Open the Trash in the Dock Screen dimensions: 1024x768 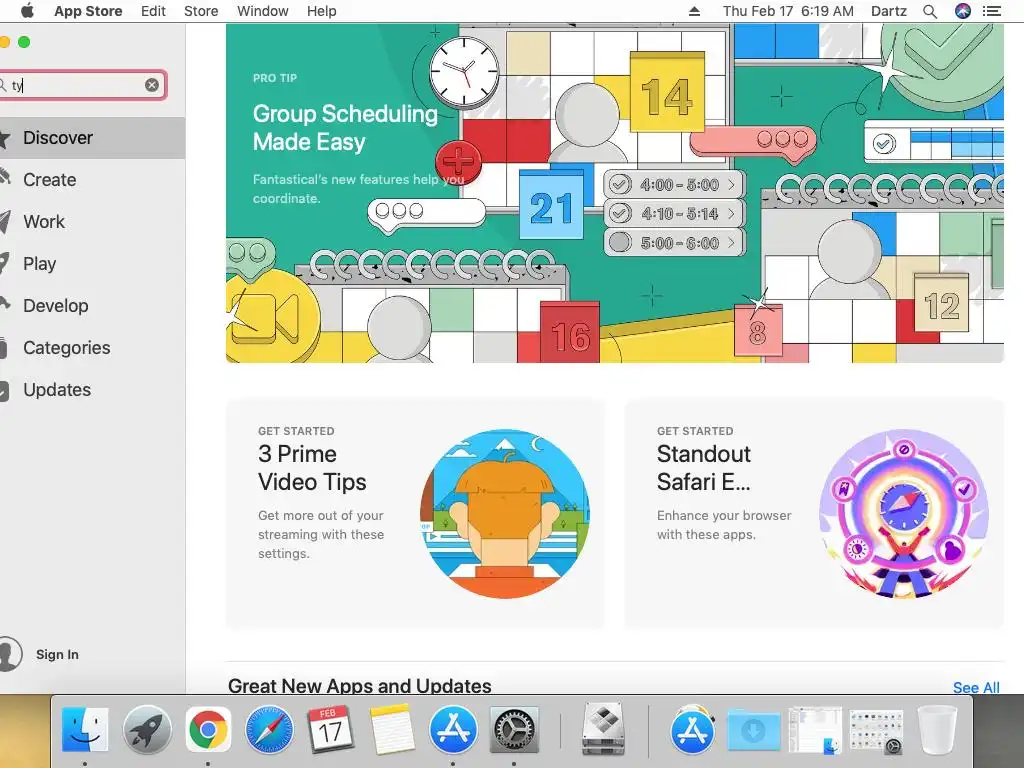tap(937, 729)
